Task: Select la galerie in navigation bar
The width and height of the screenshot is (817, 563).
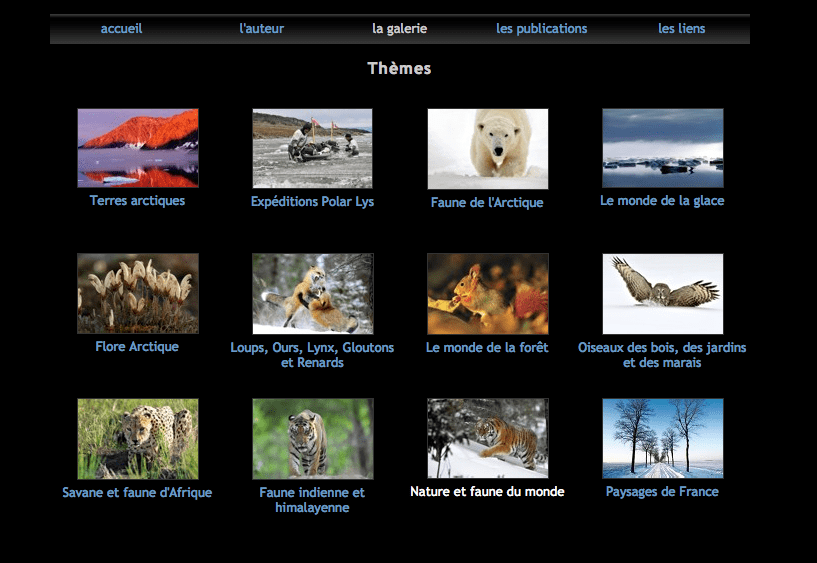Action: point(399,29)
